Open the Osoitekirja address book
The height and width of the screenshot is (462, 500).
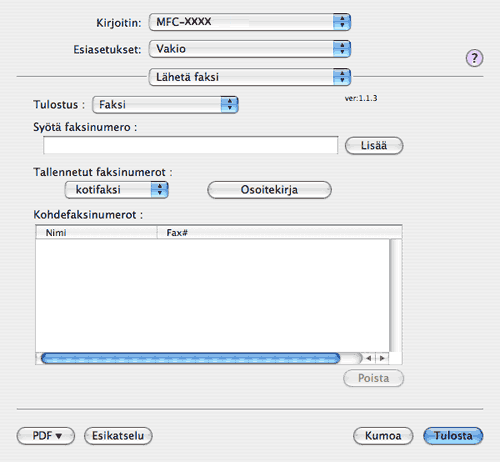(269, 190)
